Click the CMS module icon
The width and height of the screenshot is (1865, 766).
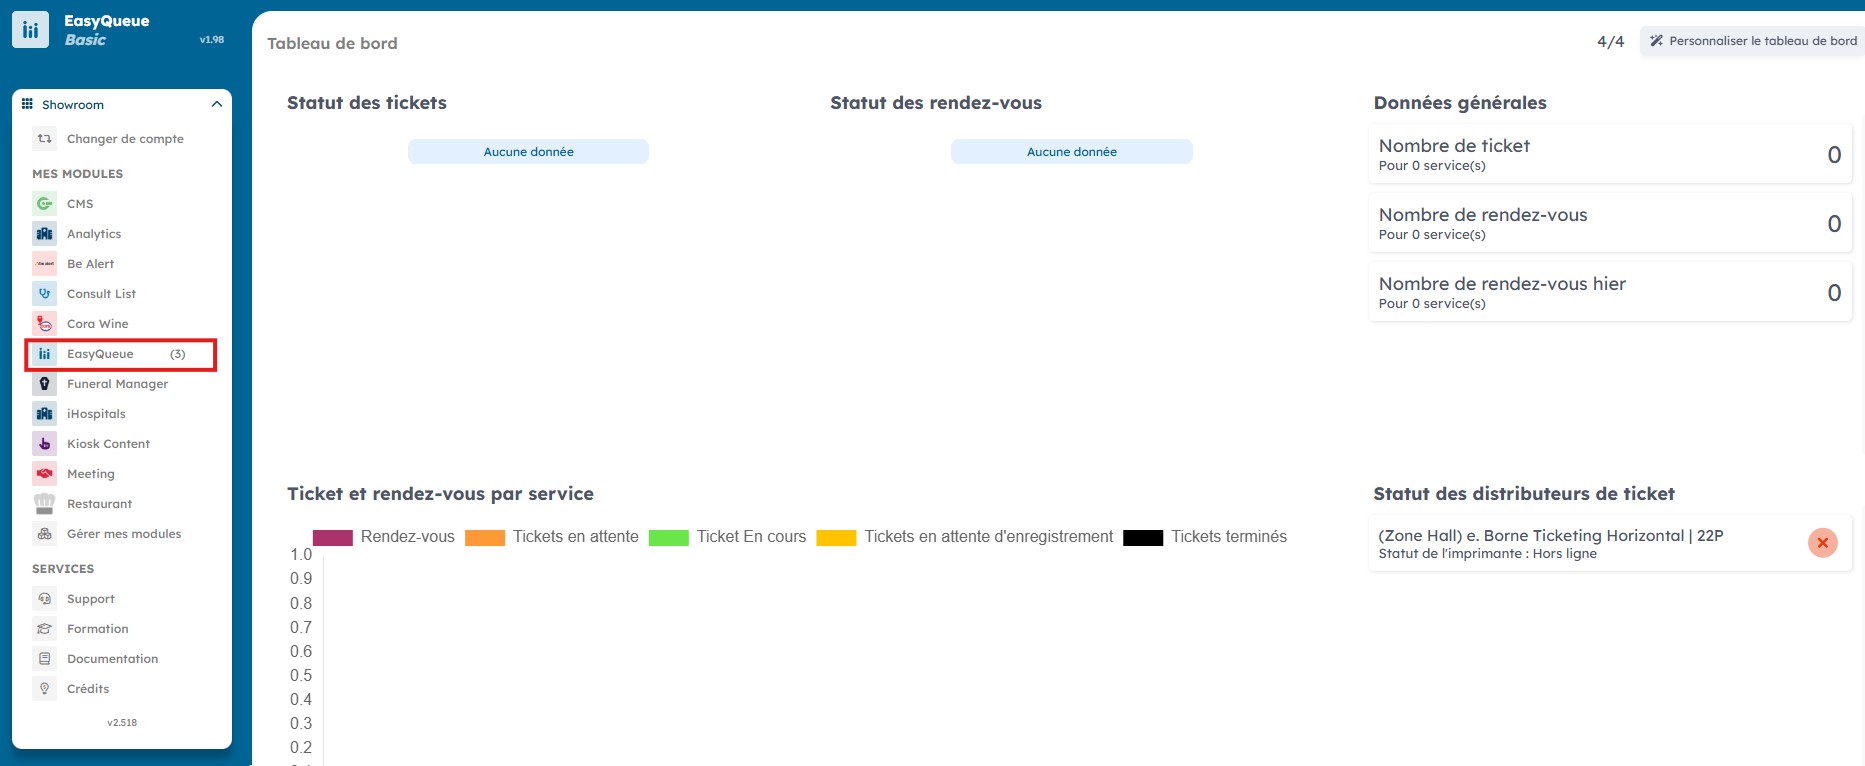click(44, 204)
